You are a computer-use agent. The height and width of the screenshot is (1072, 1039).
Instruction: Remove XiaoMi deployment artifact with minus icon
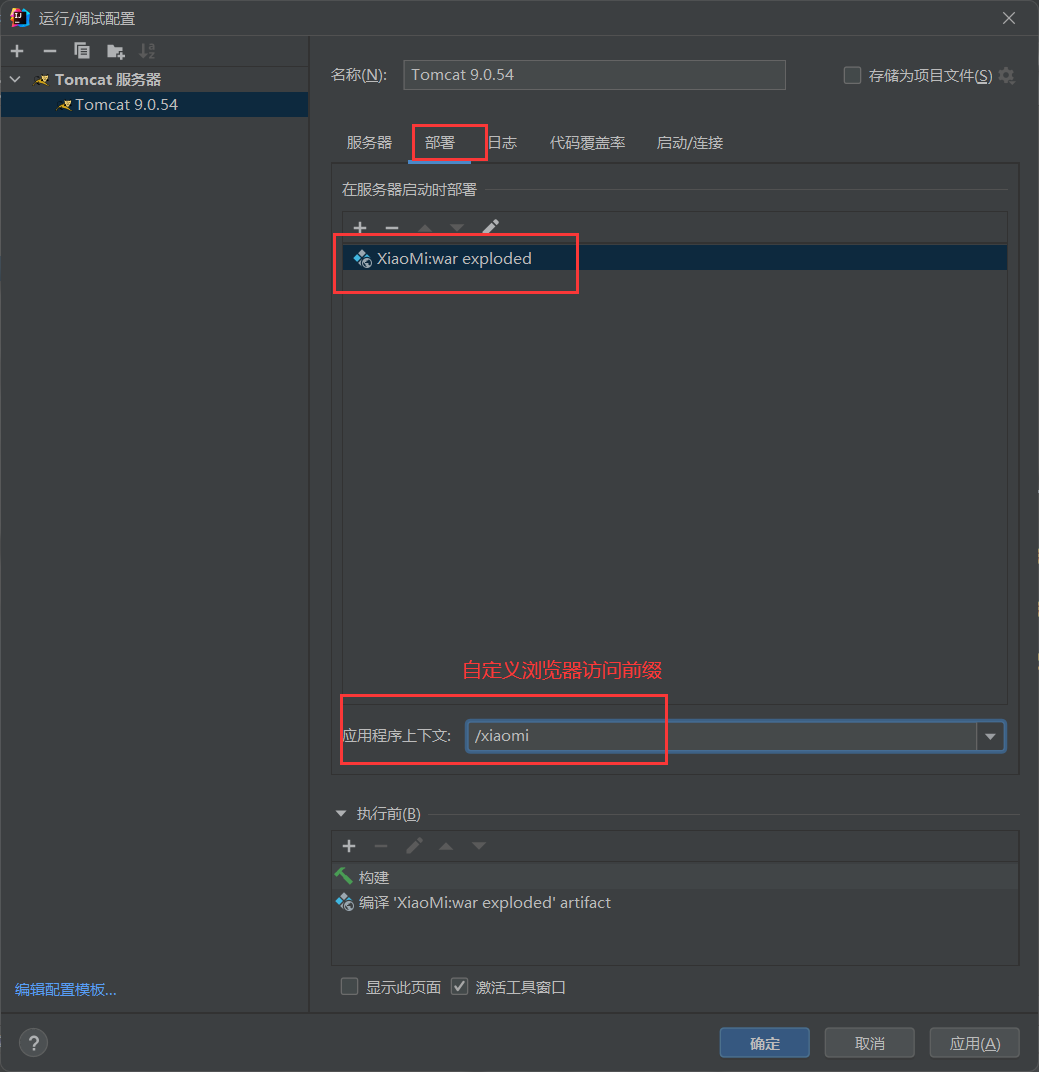392,228
